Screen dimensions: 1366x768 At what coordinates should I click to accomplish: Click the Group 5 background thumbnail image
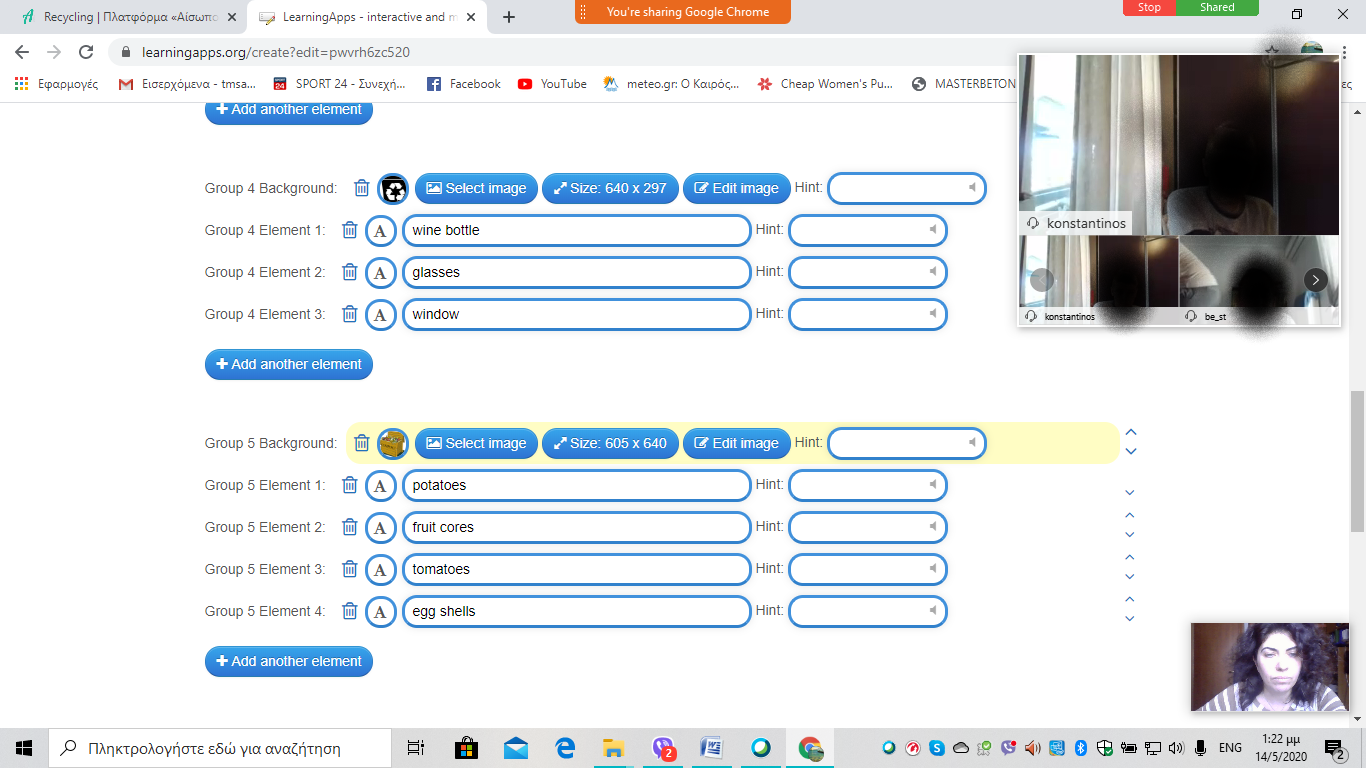(393, 443)
